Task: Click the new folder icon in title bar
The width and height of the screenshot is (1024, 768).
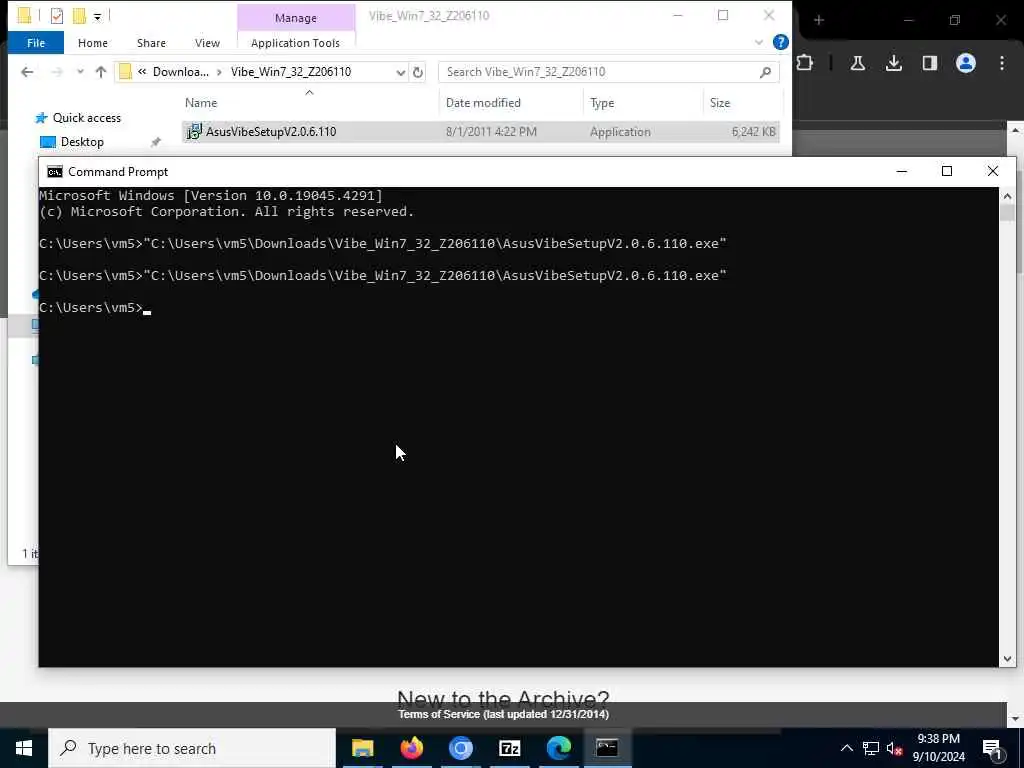Action: (x=80, y=16)
